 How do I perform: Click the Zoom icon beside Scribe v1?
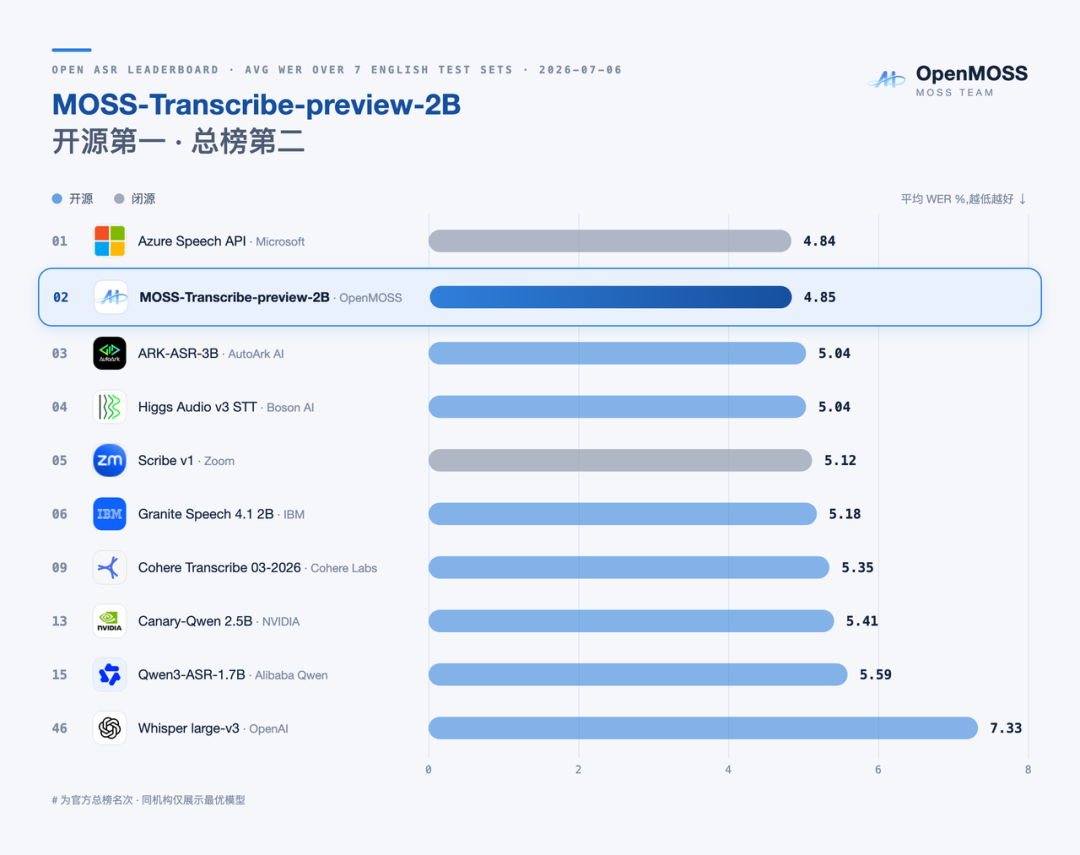point(110,460)
